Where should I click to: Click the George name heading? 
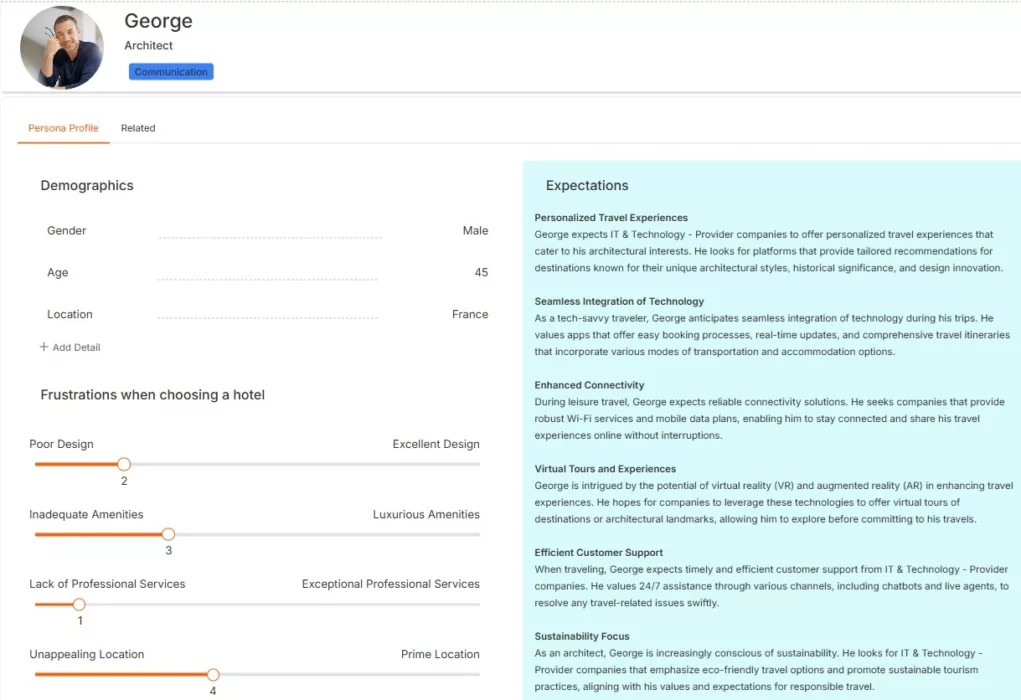[158, 21]
